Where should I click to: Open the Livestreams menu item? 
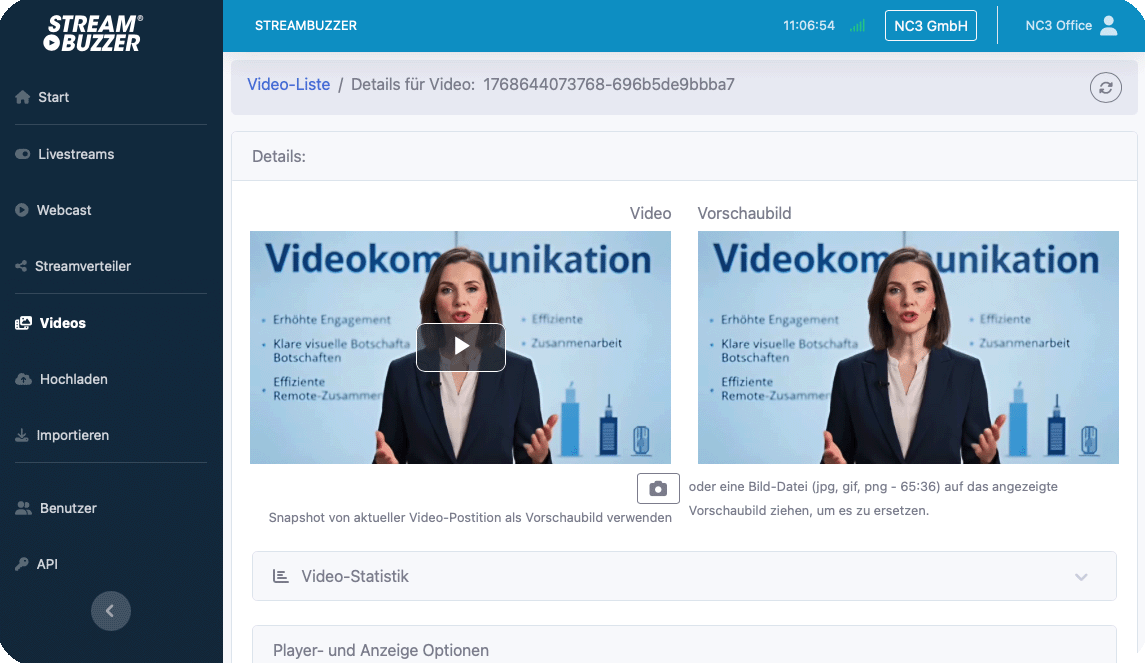[76, 154]
